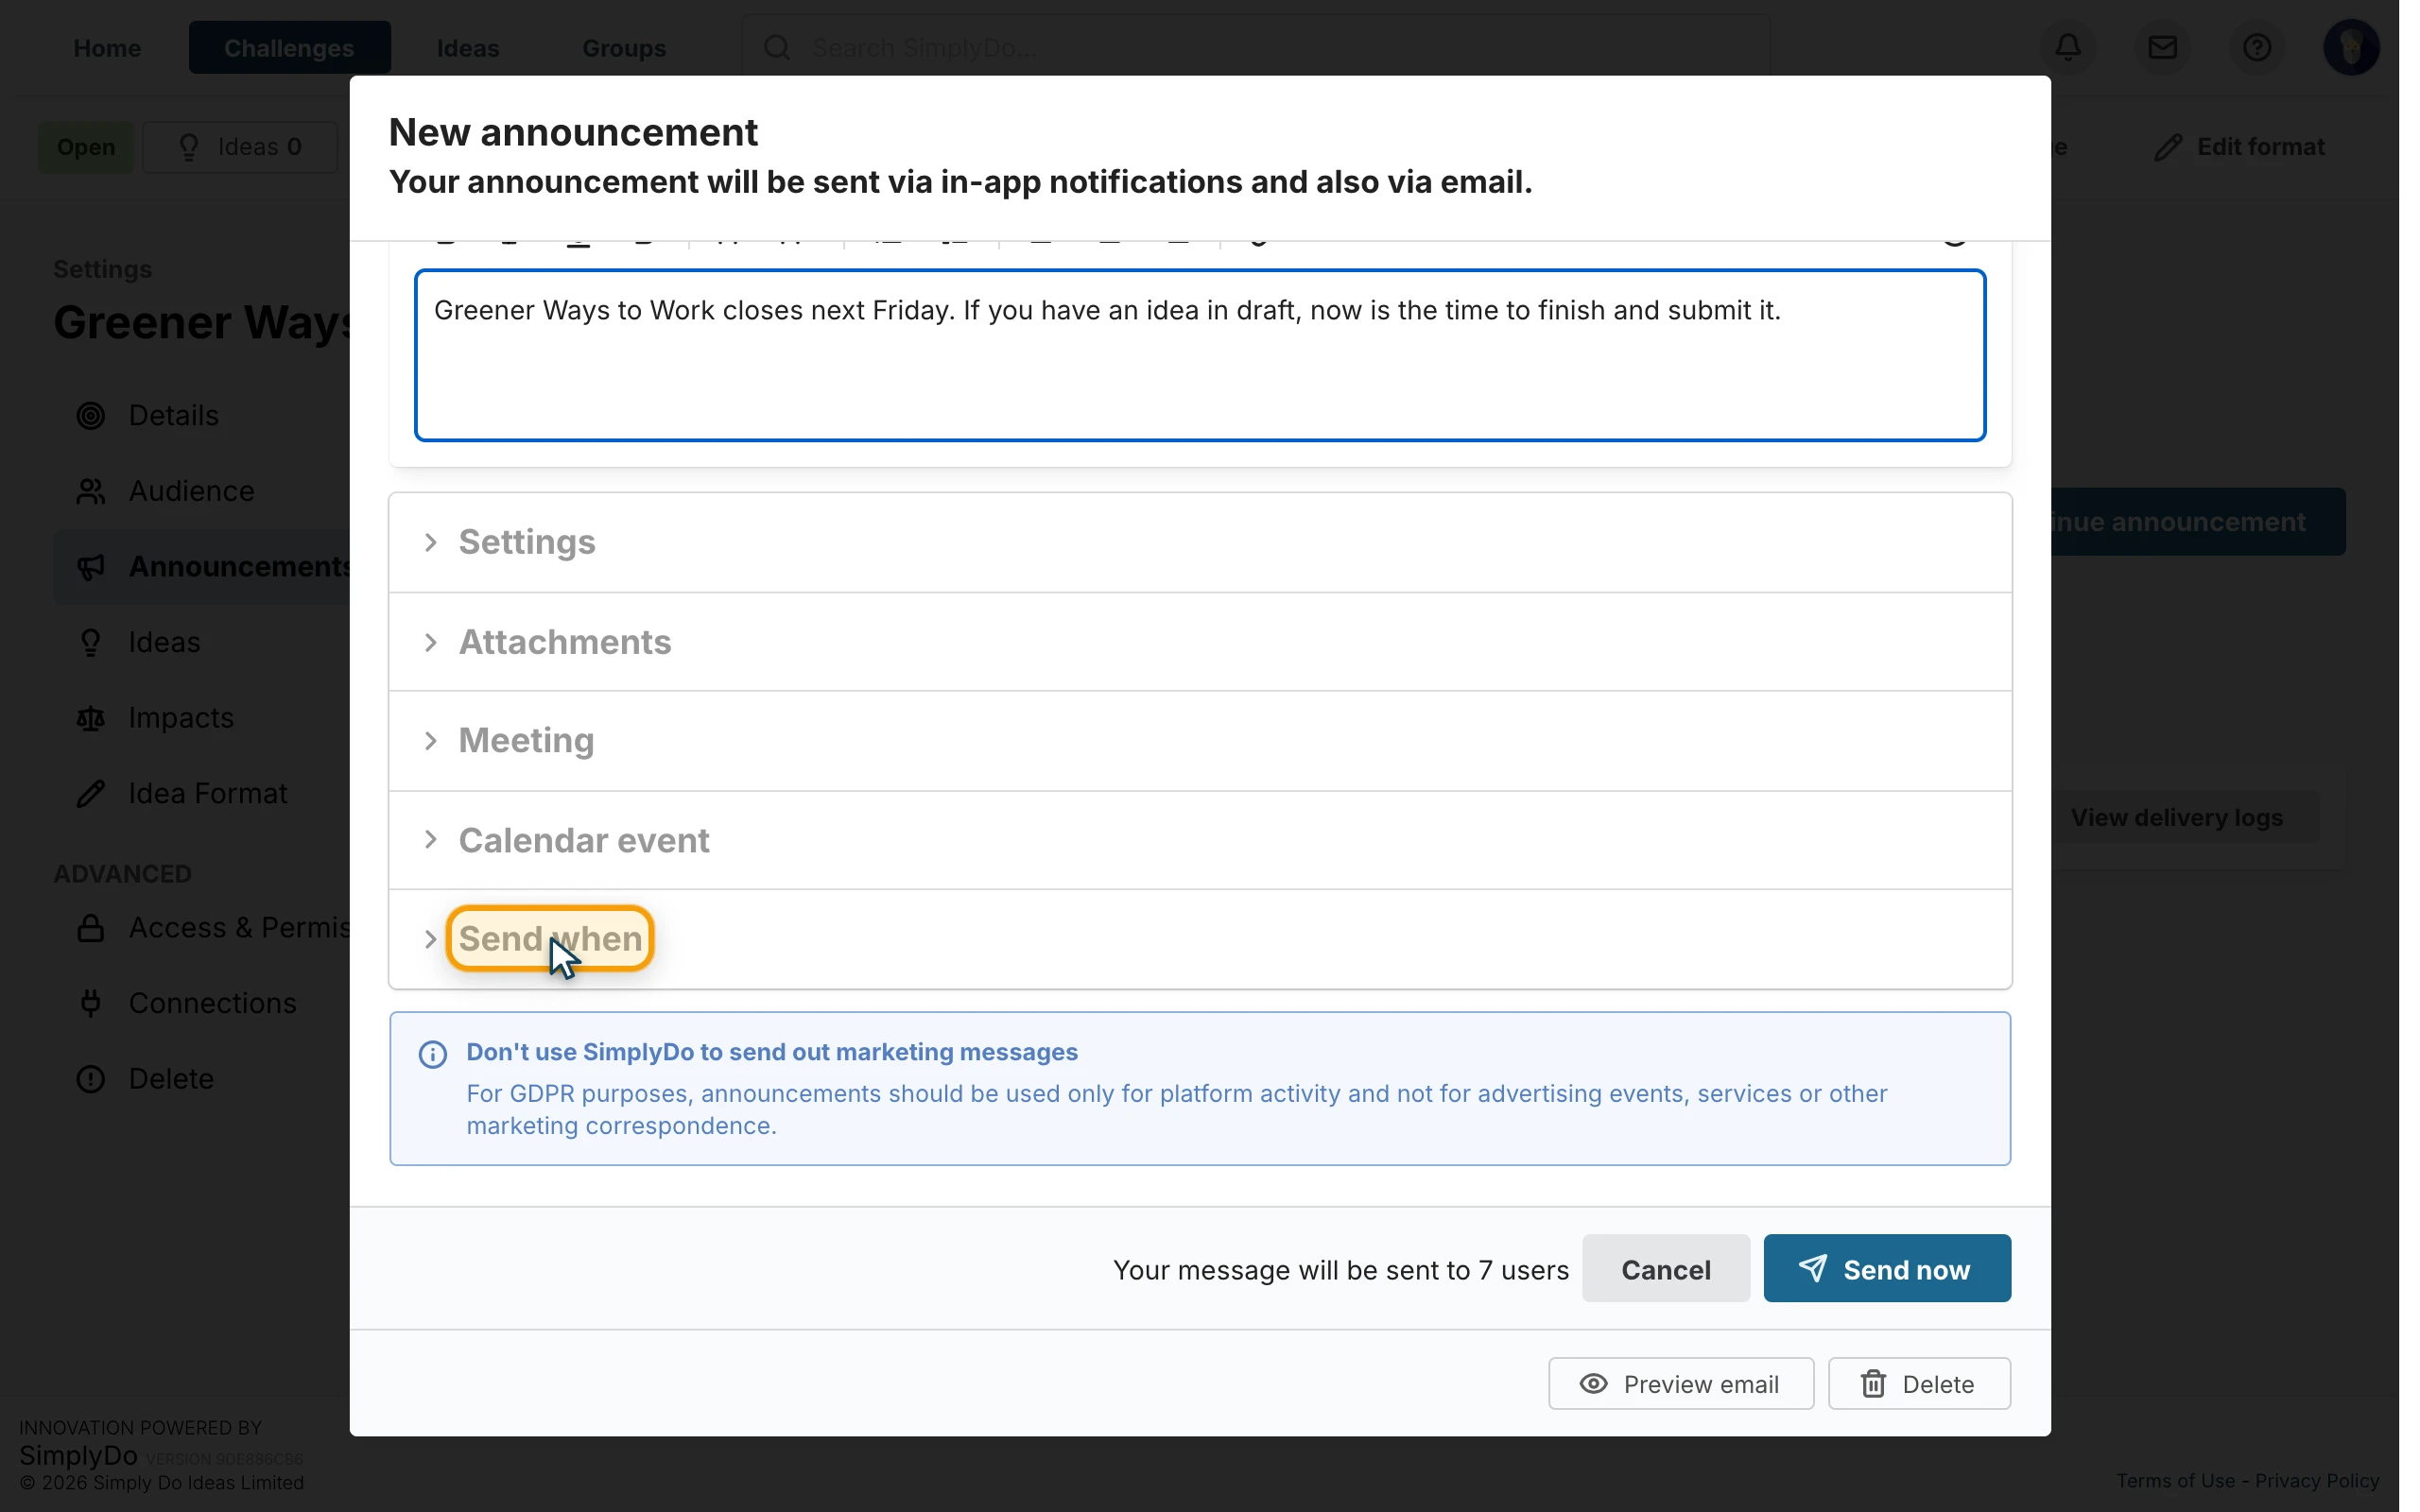Open the Ideas top navigation tab
The width and height of the screenshot is (2420, 1512).
click(x=467, y=48)
